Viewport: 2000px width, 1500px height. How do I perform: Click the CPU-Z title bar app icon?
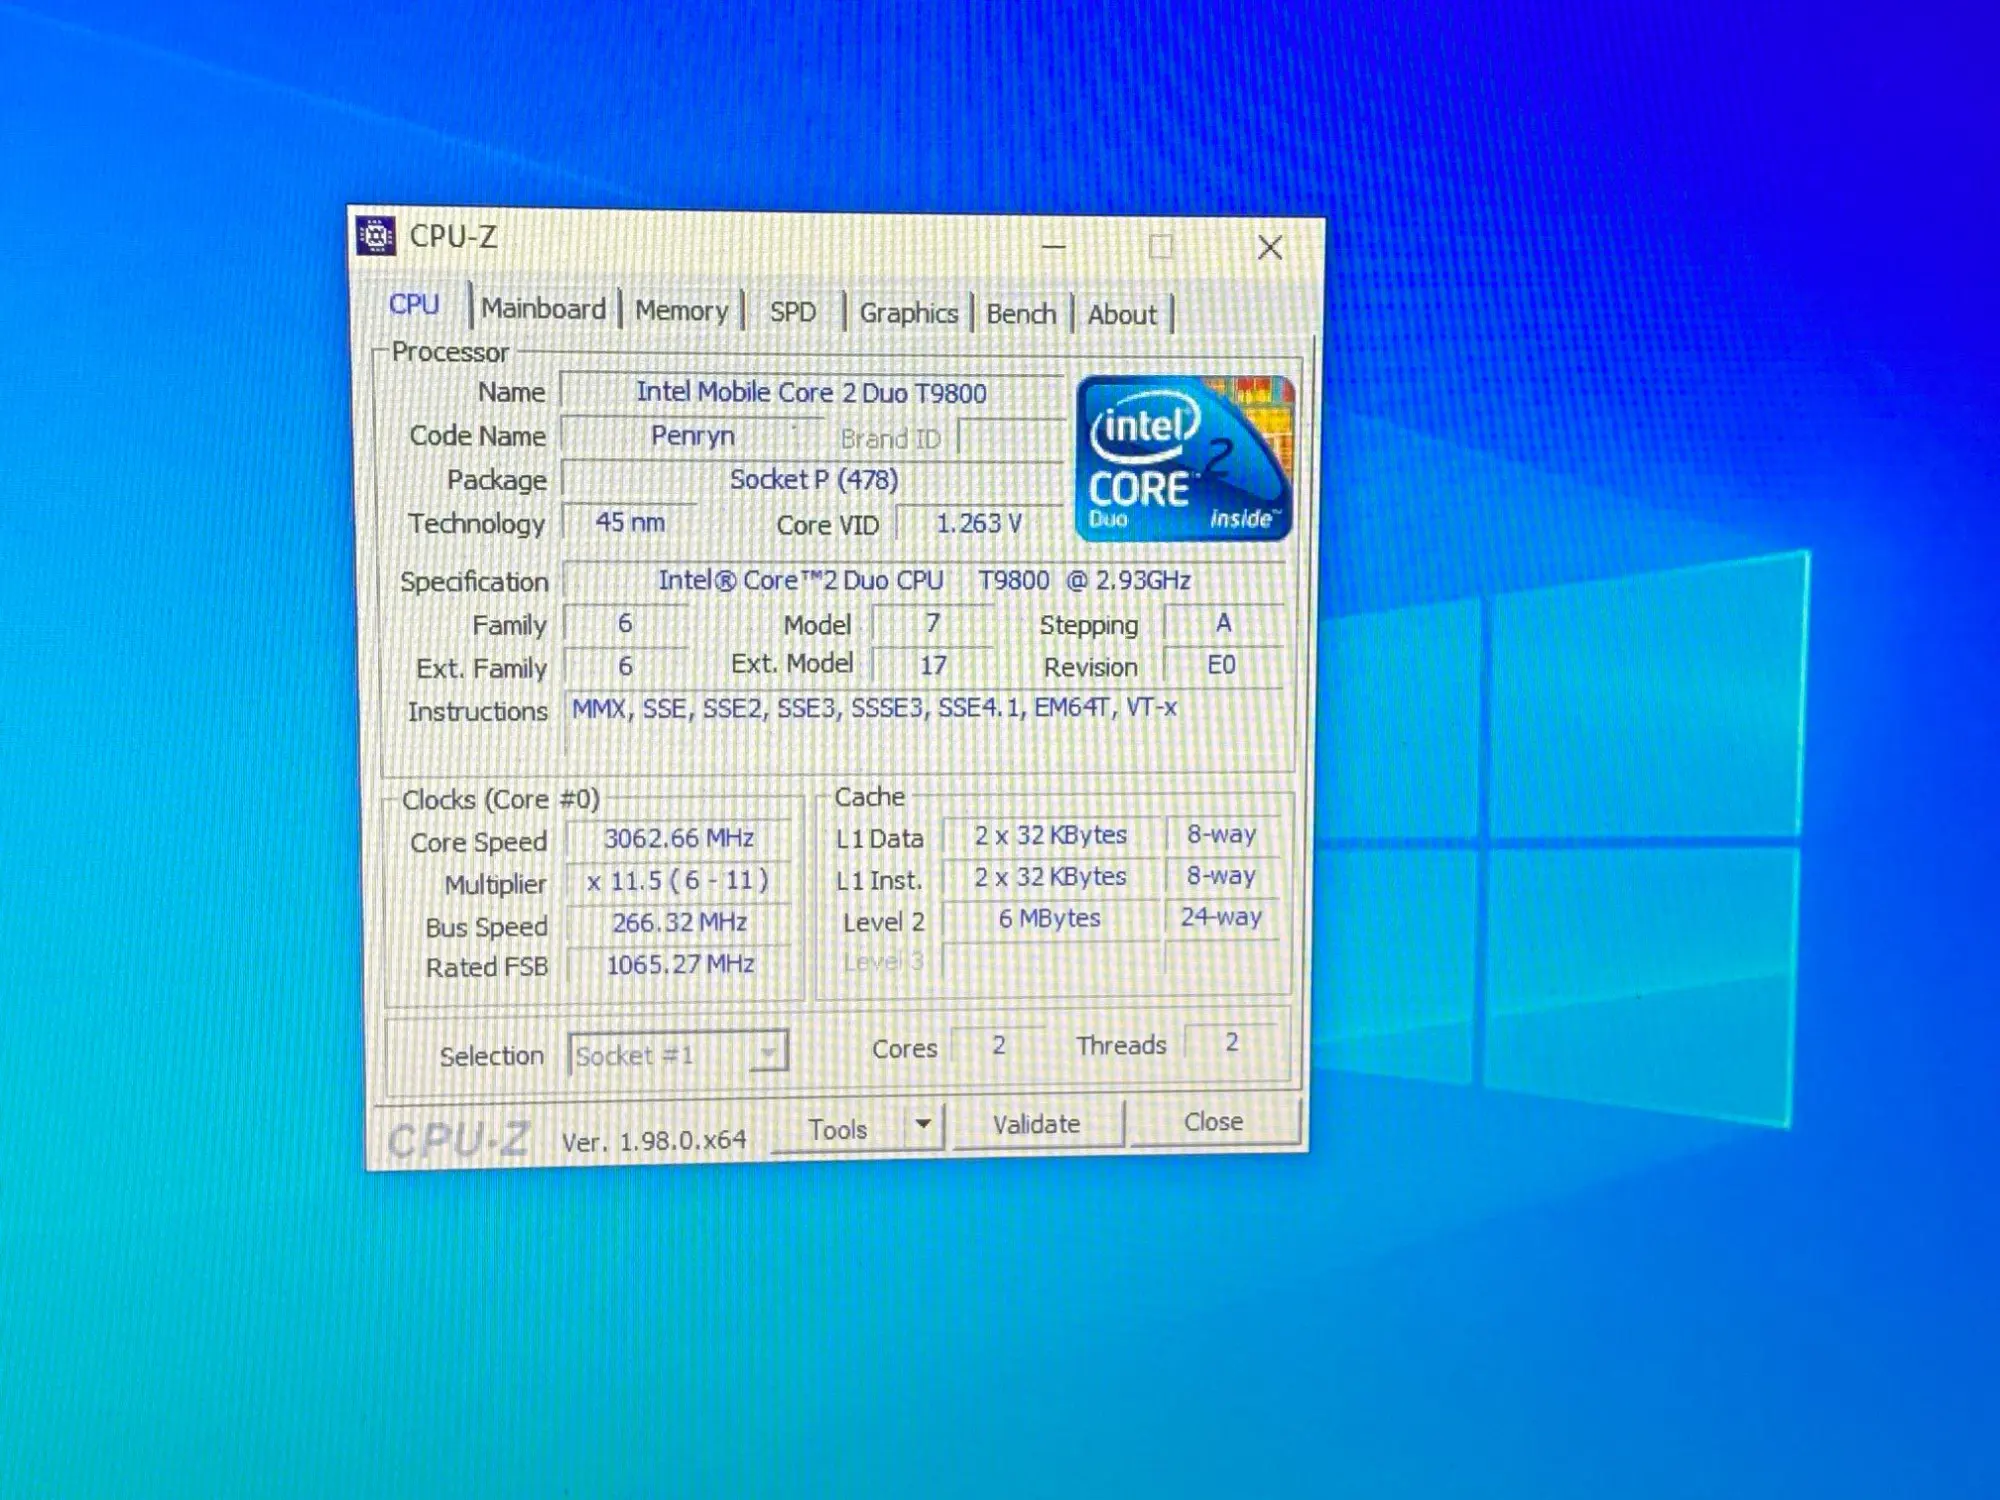point(377,236)
